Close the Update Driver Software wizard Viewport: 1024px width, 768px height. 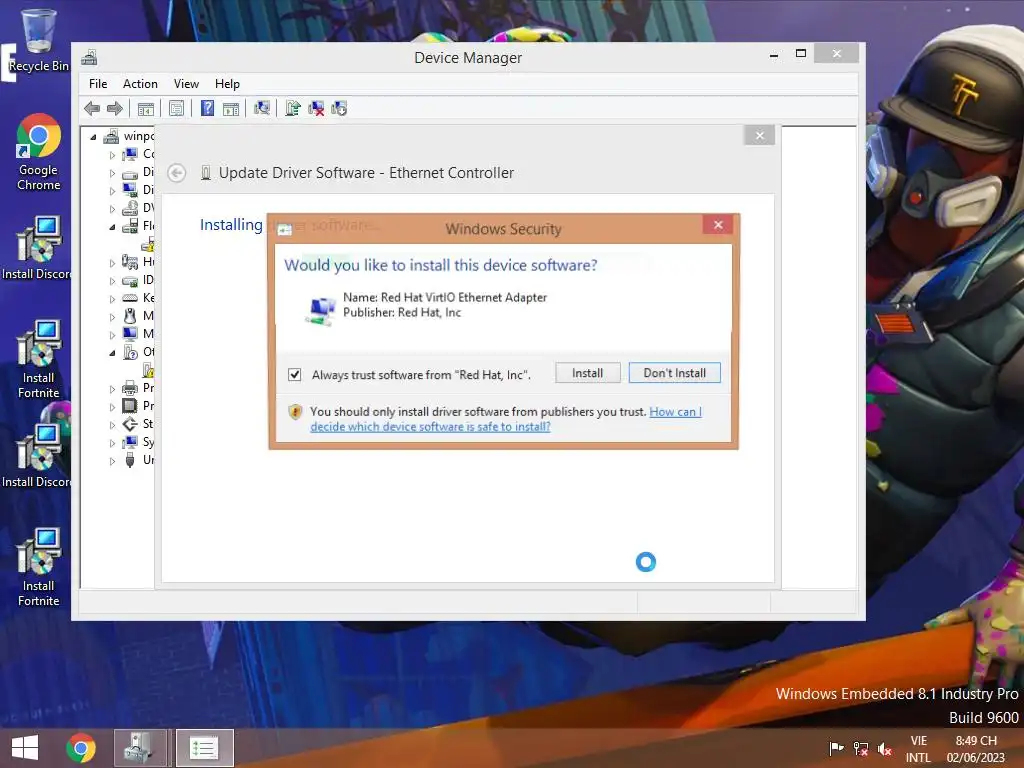[759, 135]
